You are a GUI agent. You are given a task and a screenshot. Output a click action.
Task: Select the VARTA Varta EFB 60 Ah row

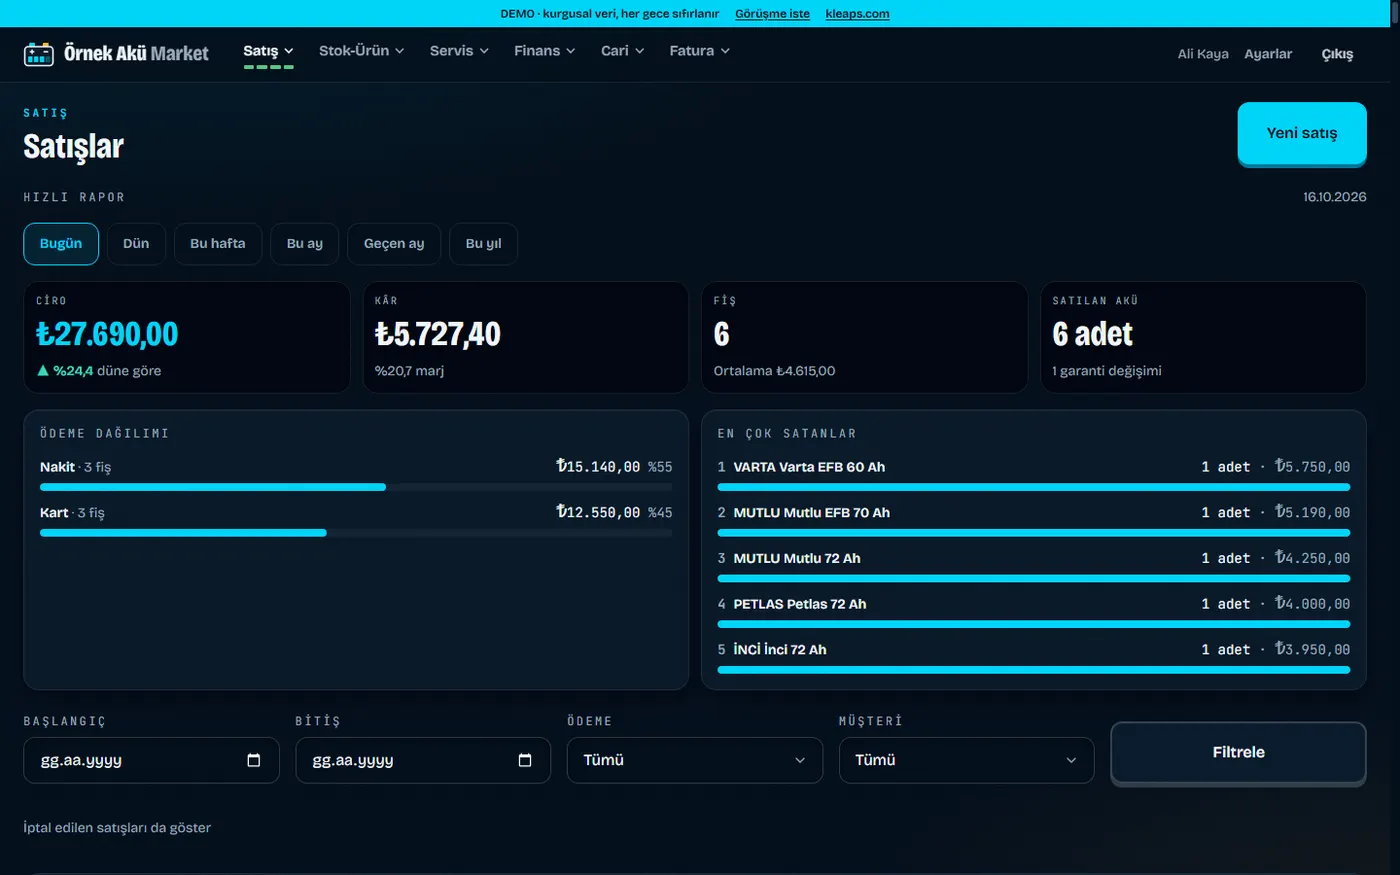(x=1034, y=473)
